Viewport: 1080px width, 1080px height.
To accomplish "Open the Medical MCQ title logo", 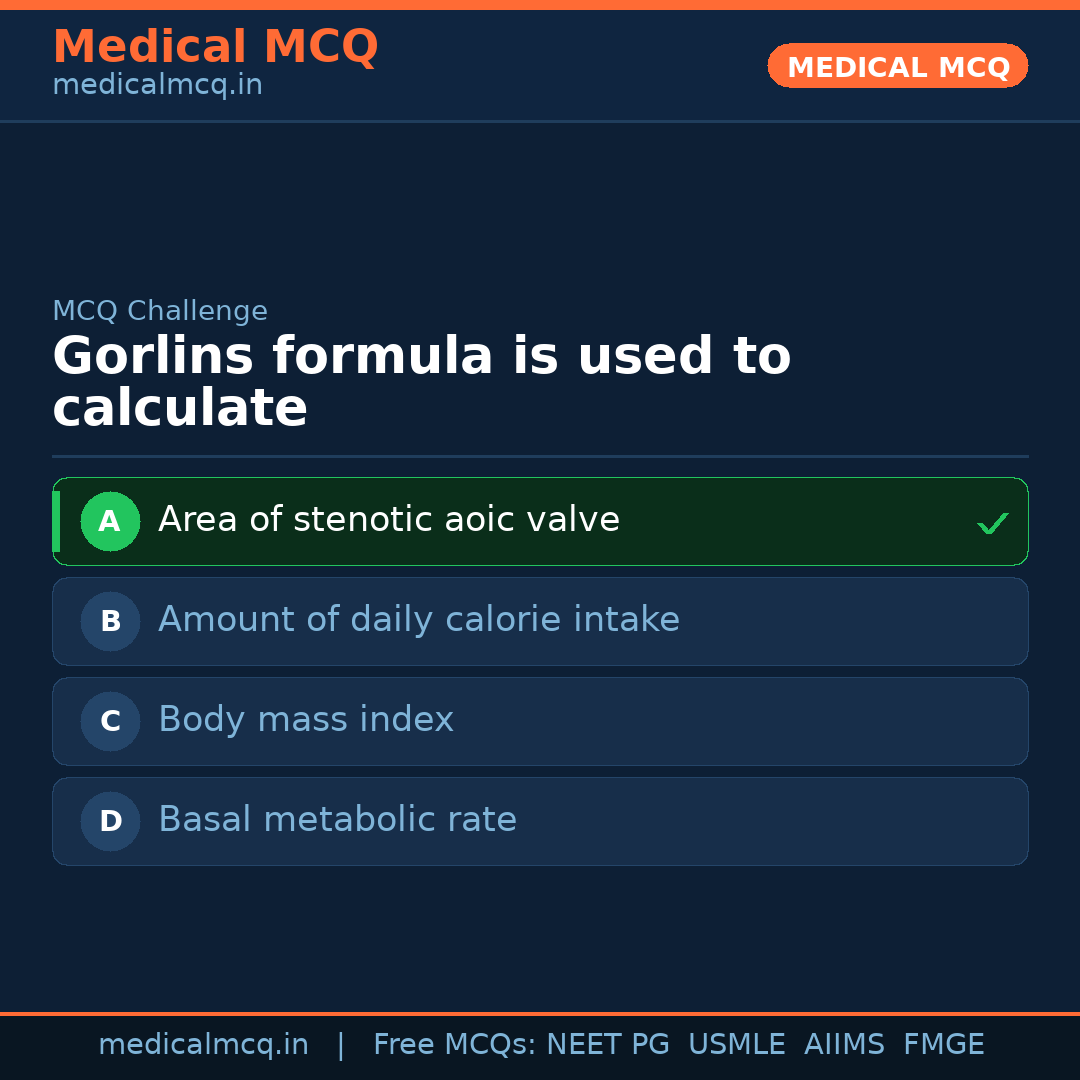I will 215,47.
